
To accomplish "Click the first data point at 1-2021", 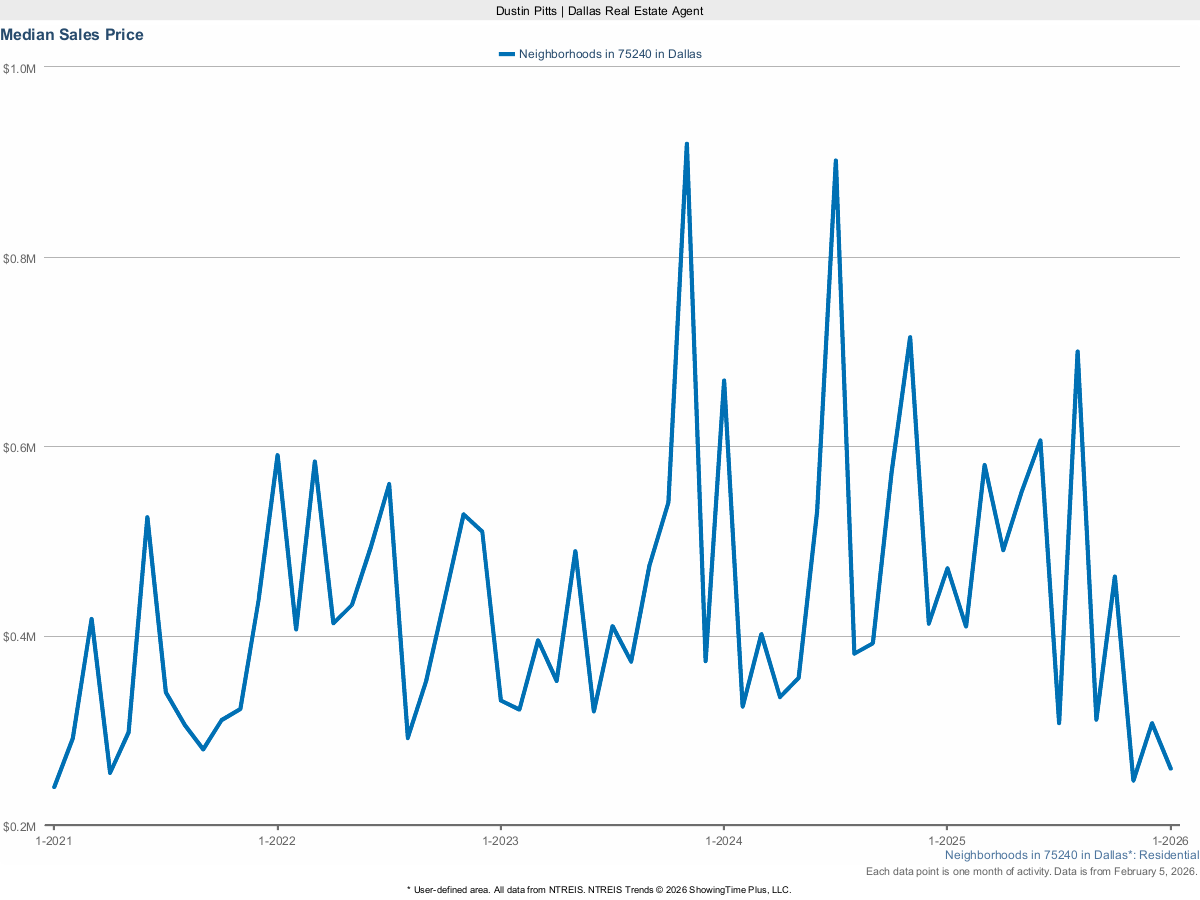I will (x=54, y=787).
